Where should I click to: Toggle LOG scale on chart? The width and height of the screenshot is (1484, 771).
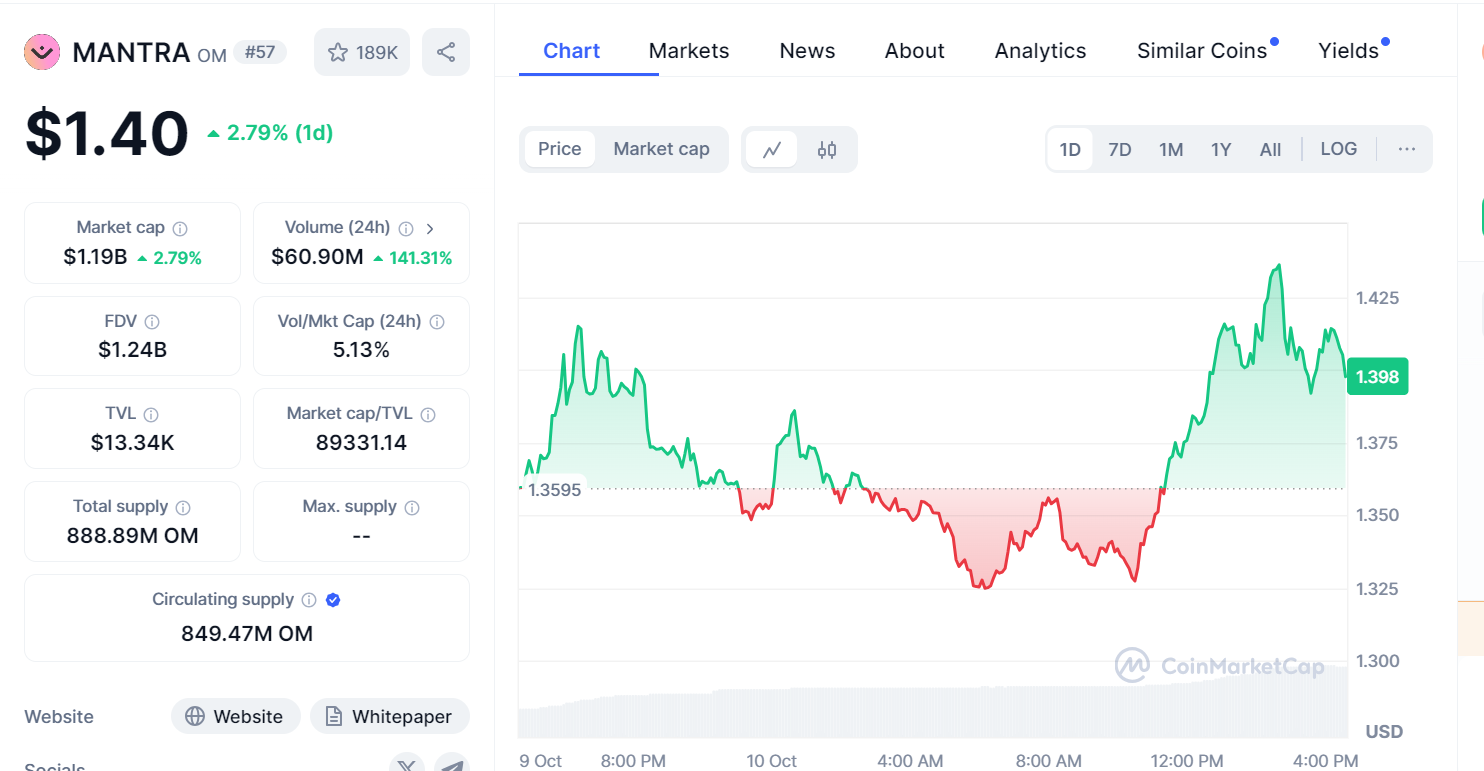[1338, 149]
